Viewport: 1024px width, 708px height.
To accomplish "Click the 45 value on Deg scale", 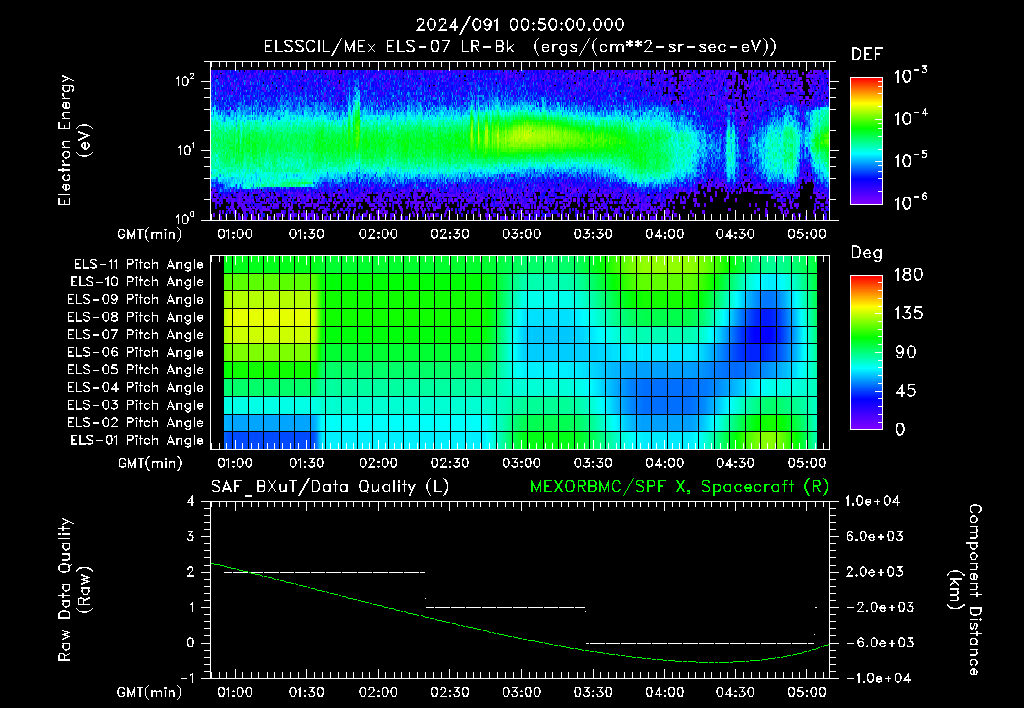I will click(906, 391).
